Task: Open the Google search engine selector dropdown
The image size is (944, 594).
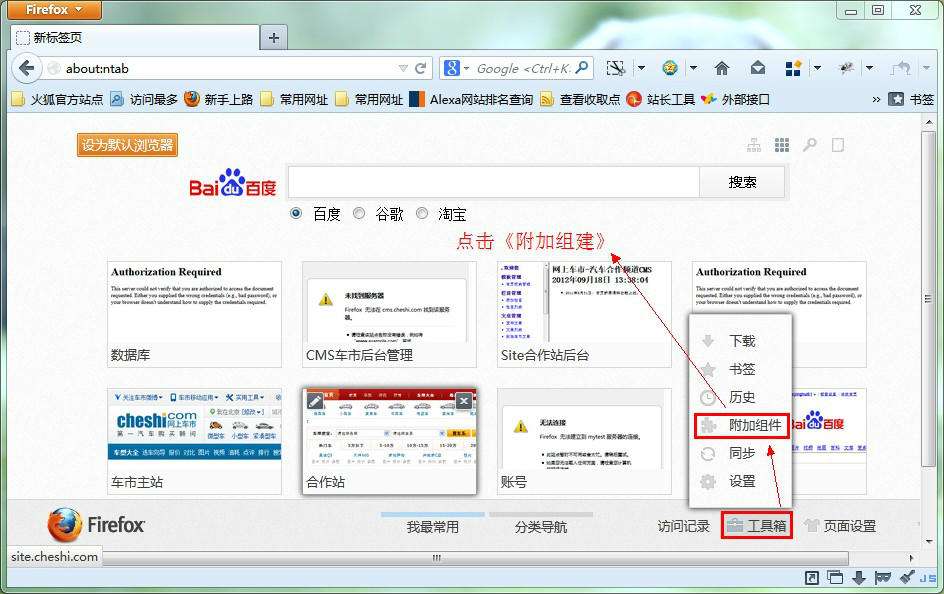Action: (457, 68)
